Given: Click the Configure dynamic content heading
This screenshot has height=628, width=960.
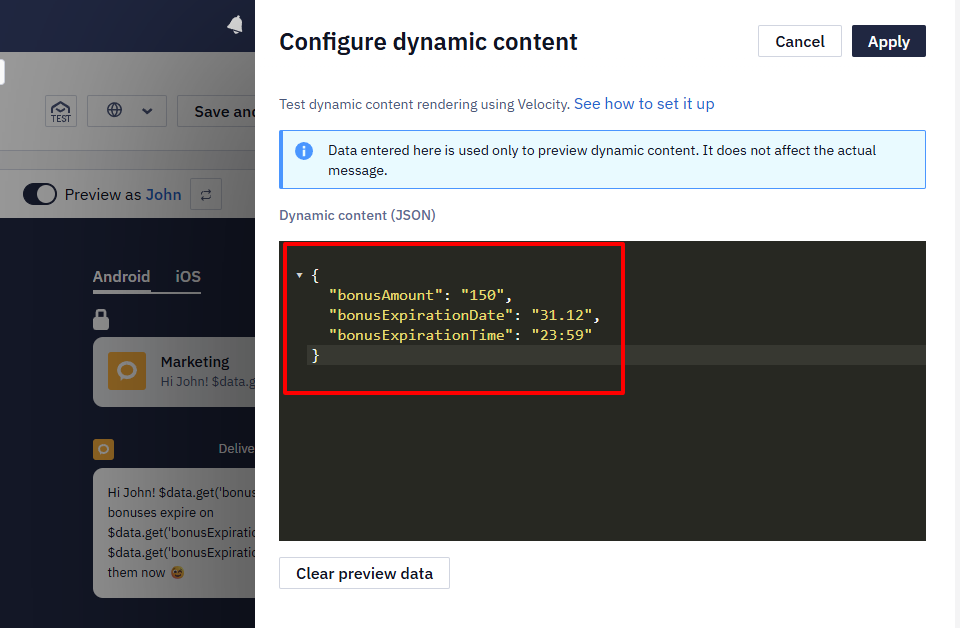Looking at the screenshot, I should [x=428, y=42].
